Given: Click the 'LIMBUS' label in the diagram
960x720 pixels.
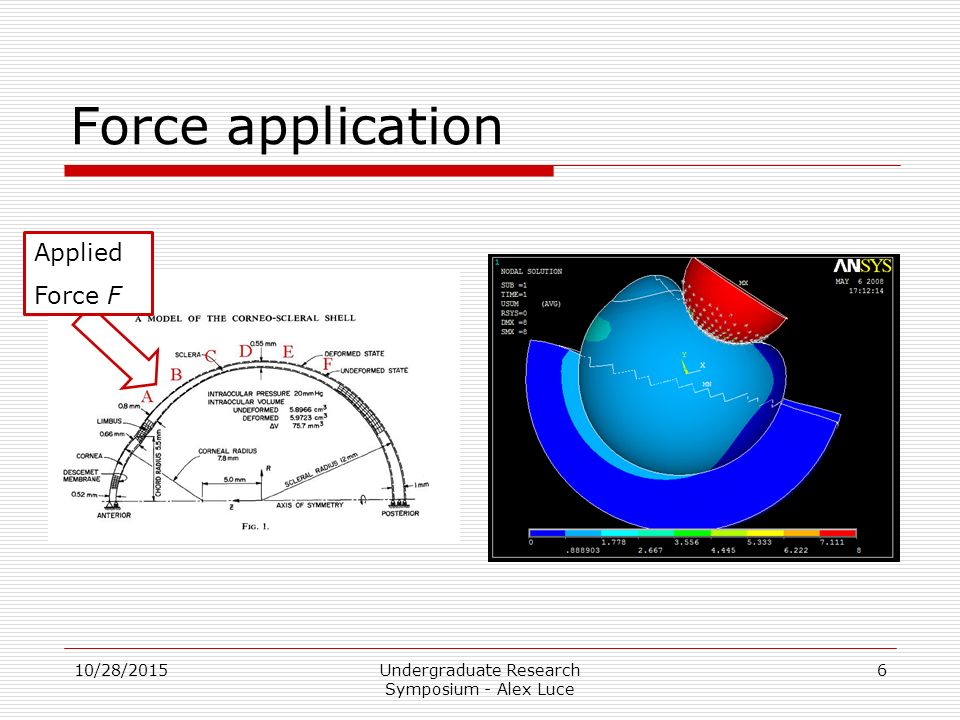Looking at the screenshot, I should (109, 421).
